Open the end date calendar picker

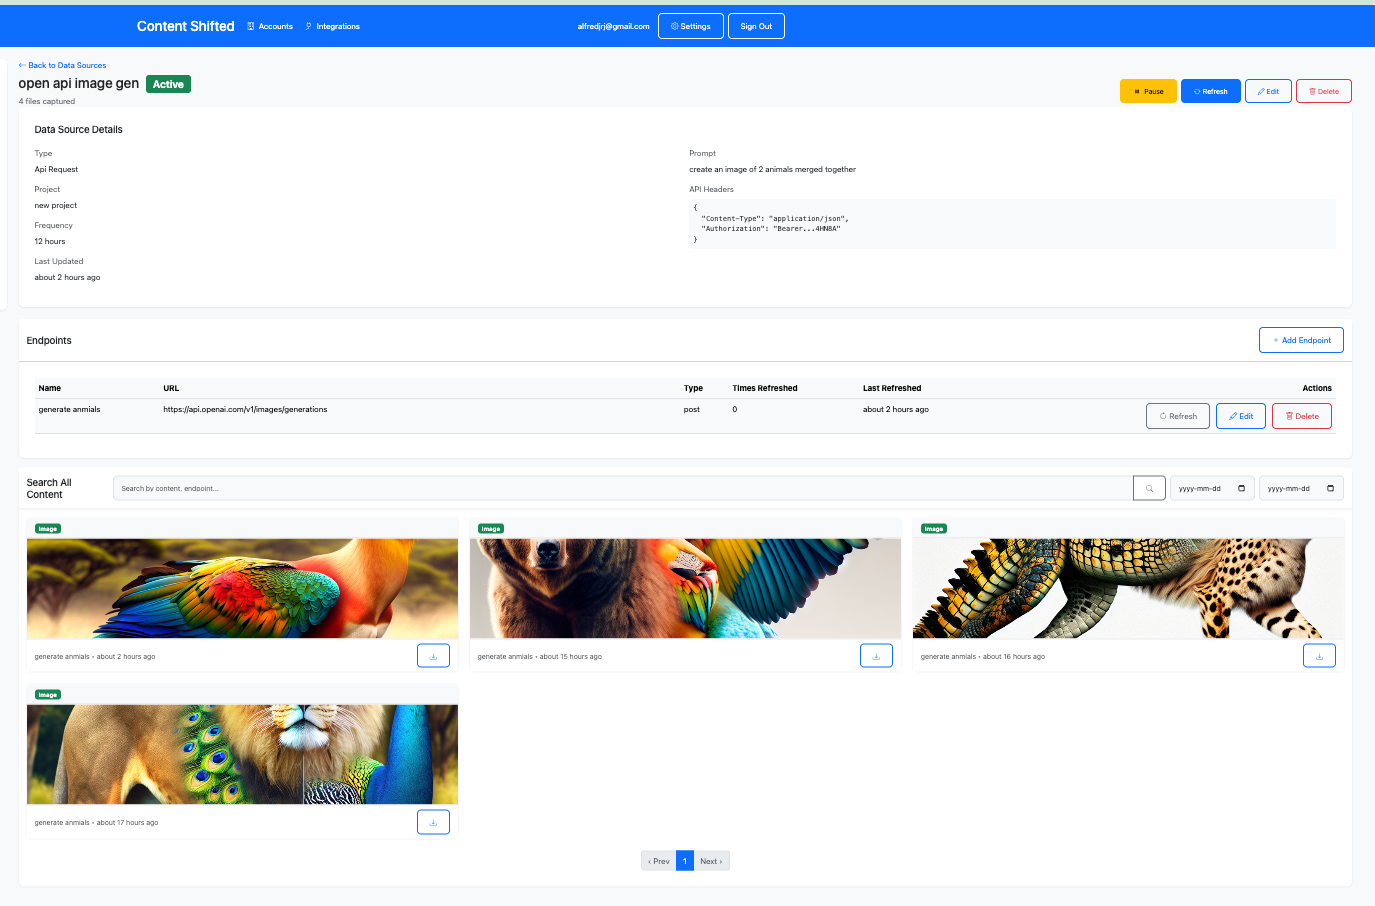(1330, 488)
